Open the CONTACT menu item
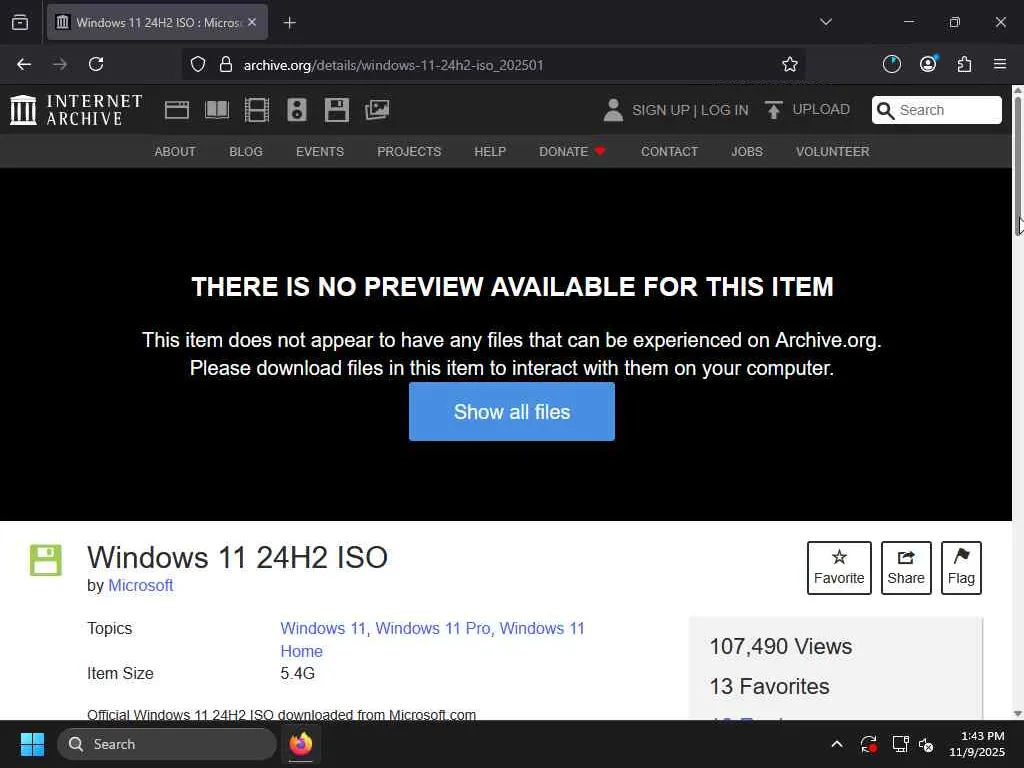Viewport: 1024px width, 768px height. click(x=669, y=152)
